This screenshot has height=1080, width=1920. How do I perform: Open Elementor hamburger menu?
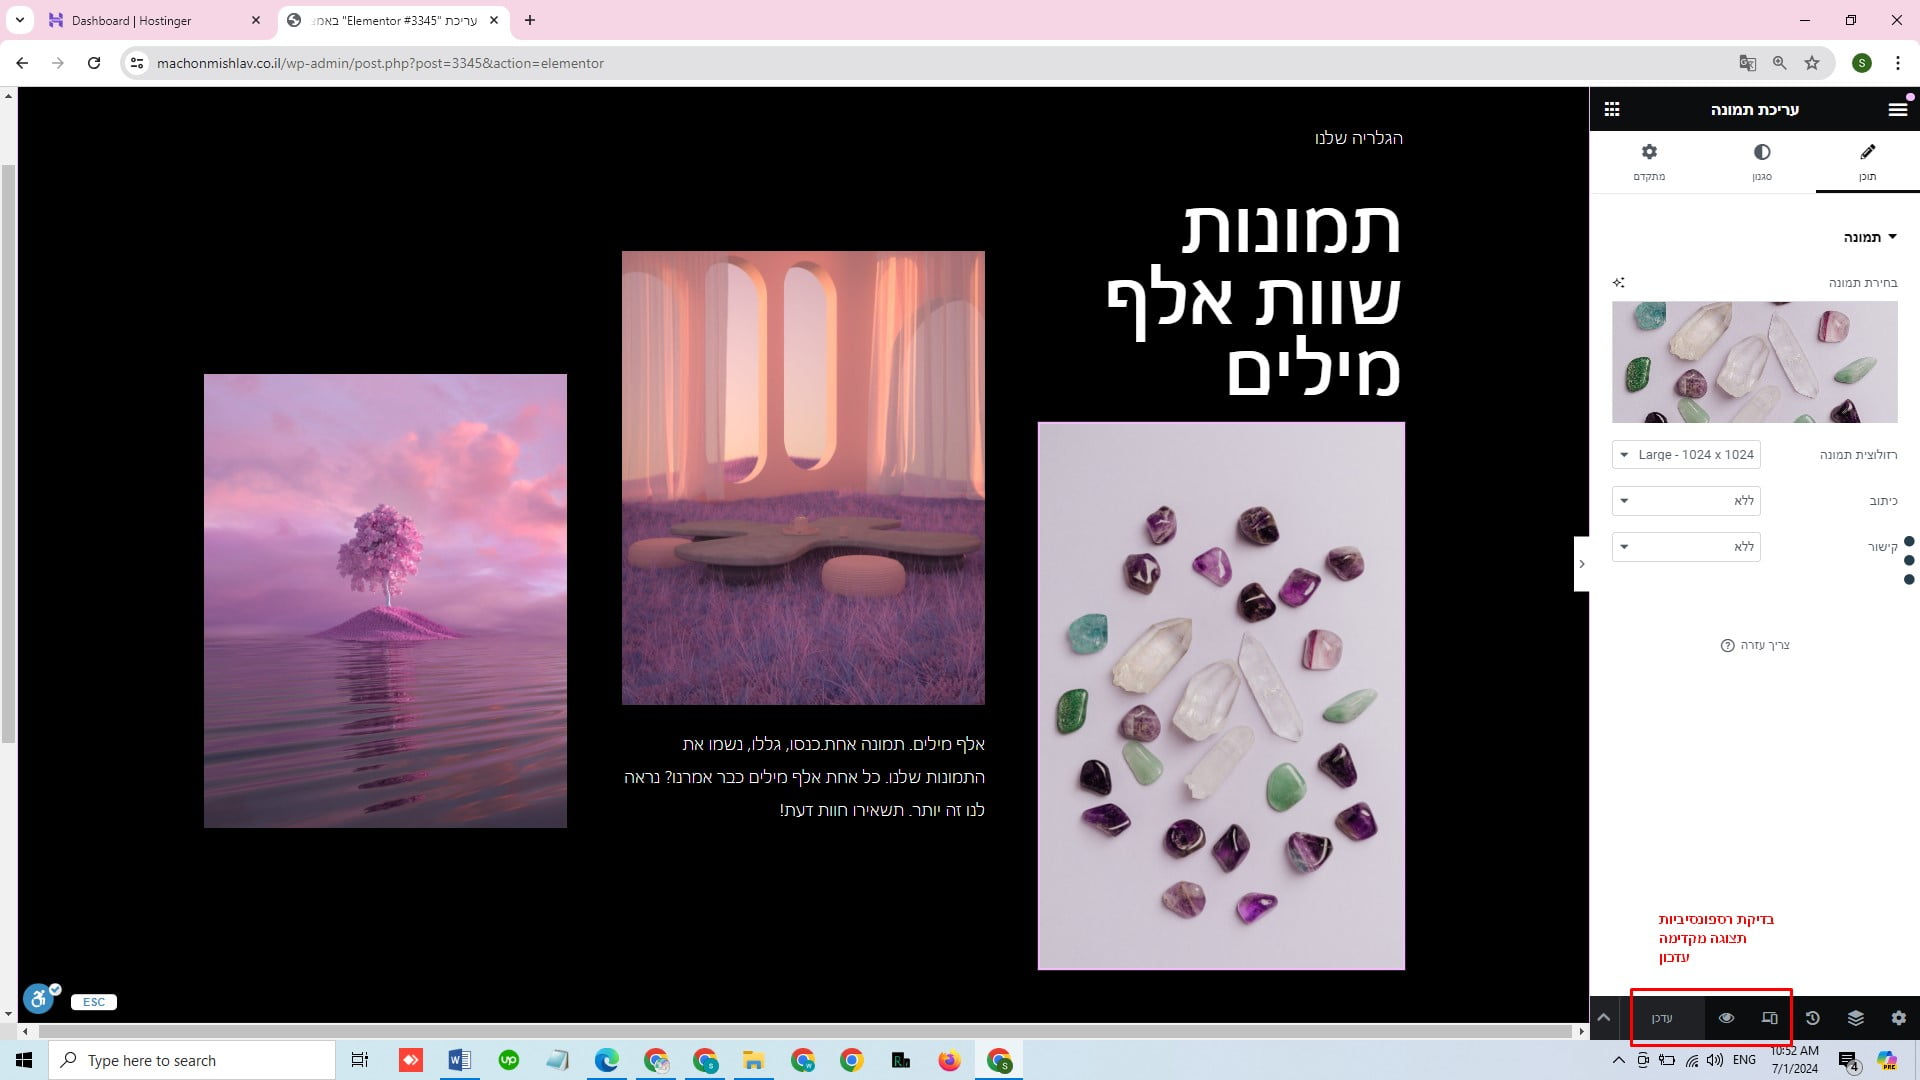pyautogui.click(x=1897, y=110)
